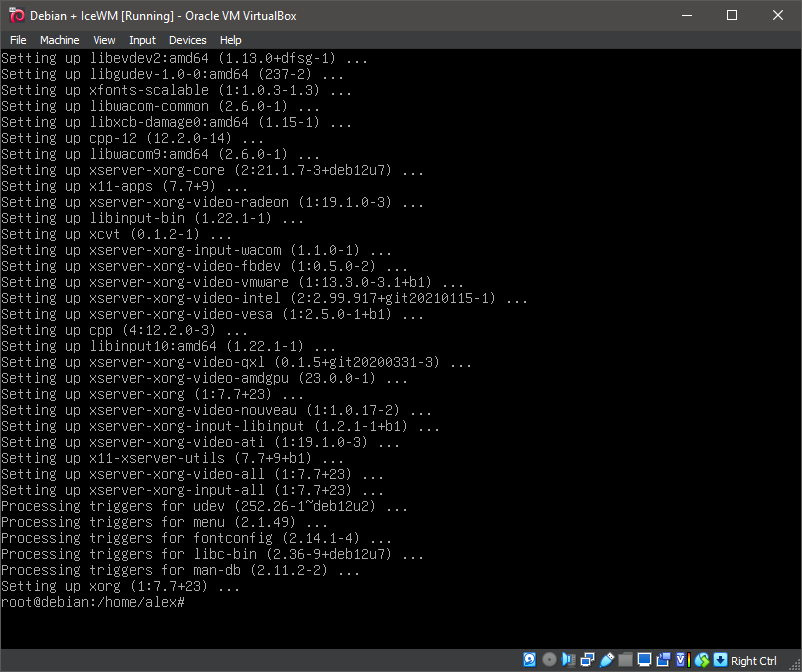Open the optical drives status icon
The width and height of the screenshot is (802, 672).
pos(549,660)
